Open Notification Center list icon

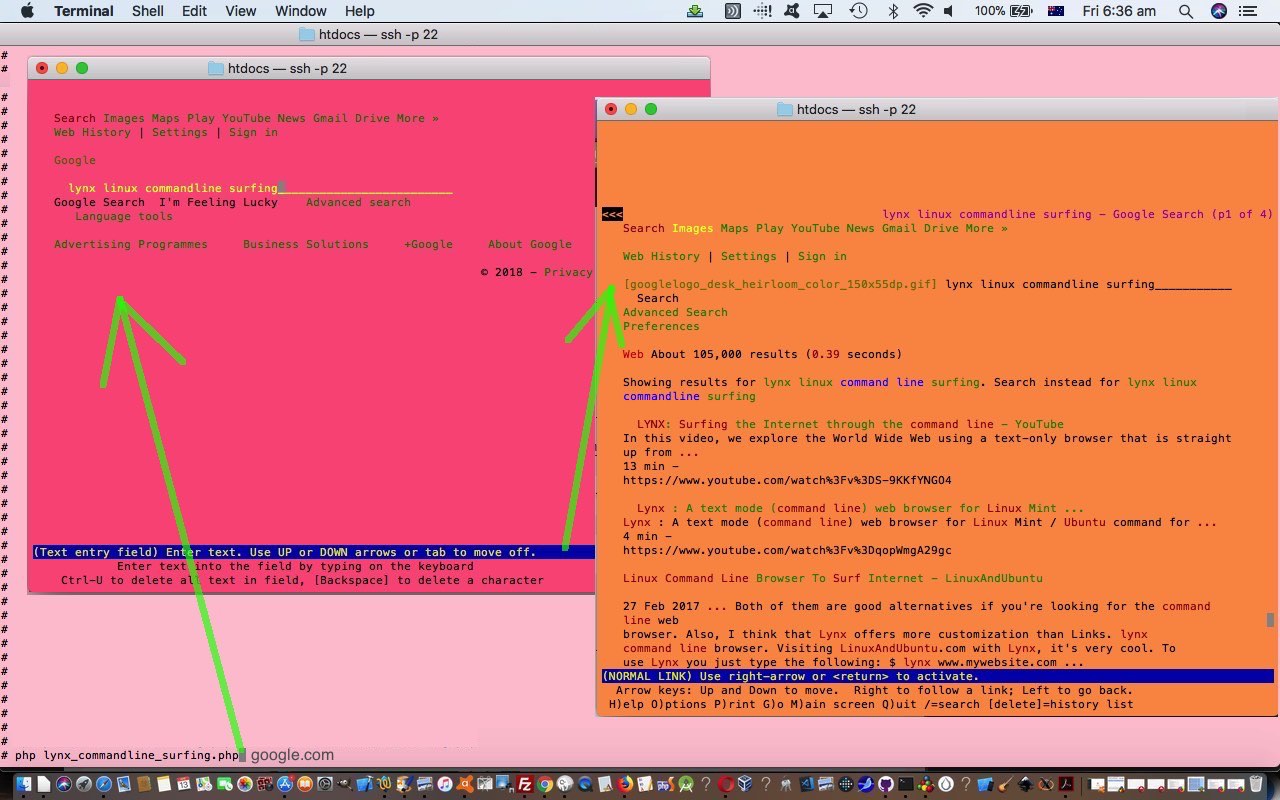(1248, 11)
